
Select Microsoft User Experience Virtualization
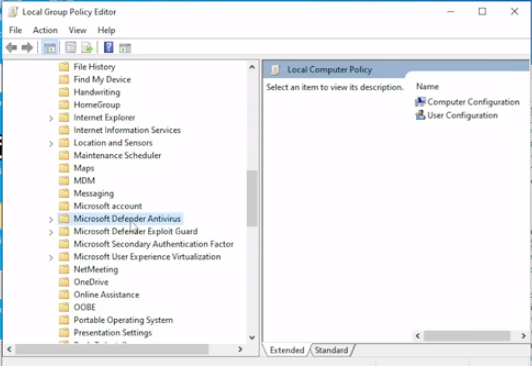click(147, 257)
